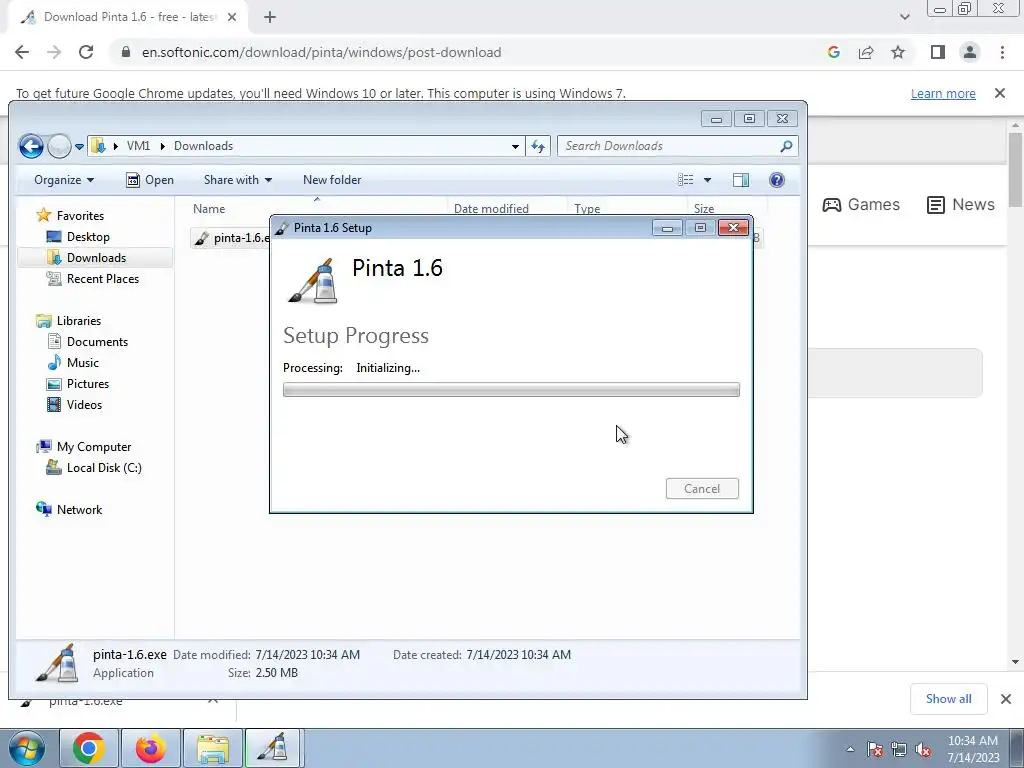Share this page using the share icon
Image resolution: width=1024 pixels, height=768 pixels.
pyautogui.click(x=866, y=52)
